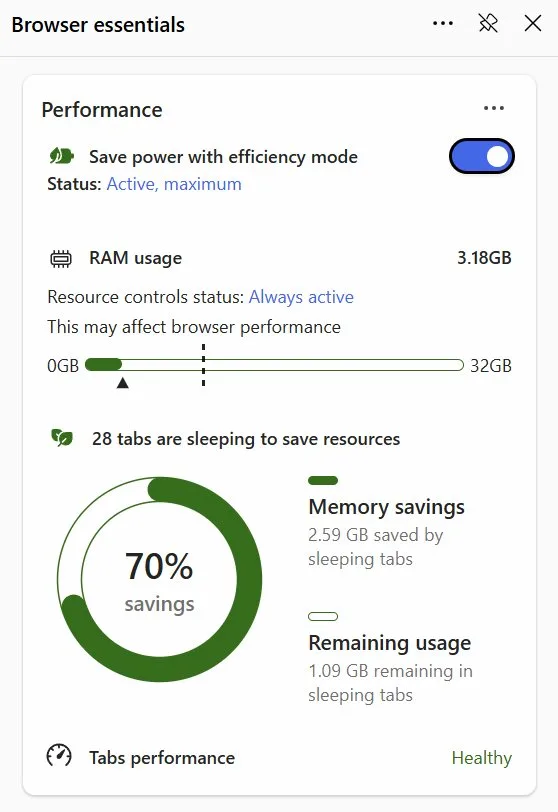Viewport: 558px width, 812px height.
Task: Click the Memory savings green legend pill
Action: (323, 481)
